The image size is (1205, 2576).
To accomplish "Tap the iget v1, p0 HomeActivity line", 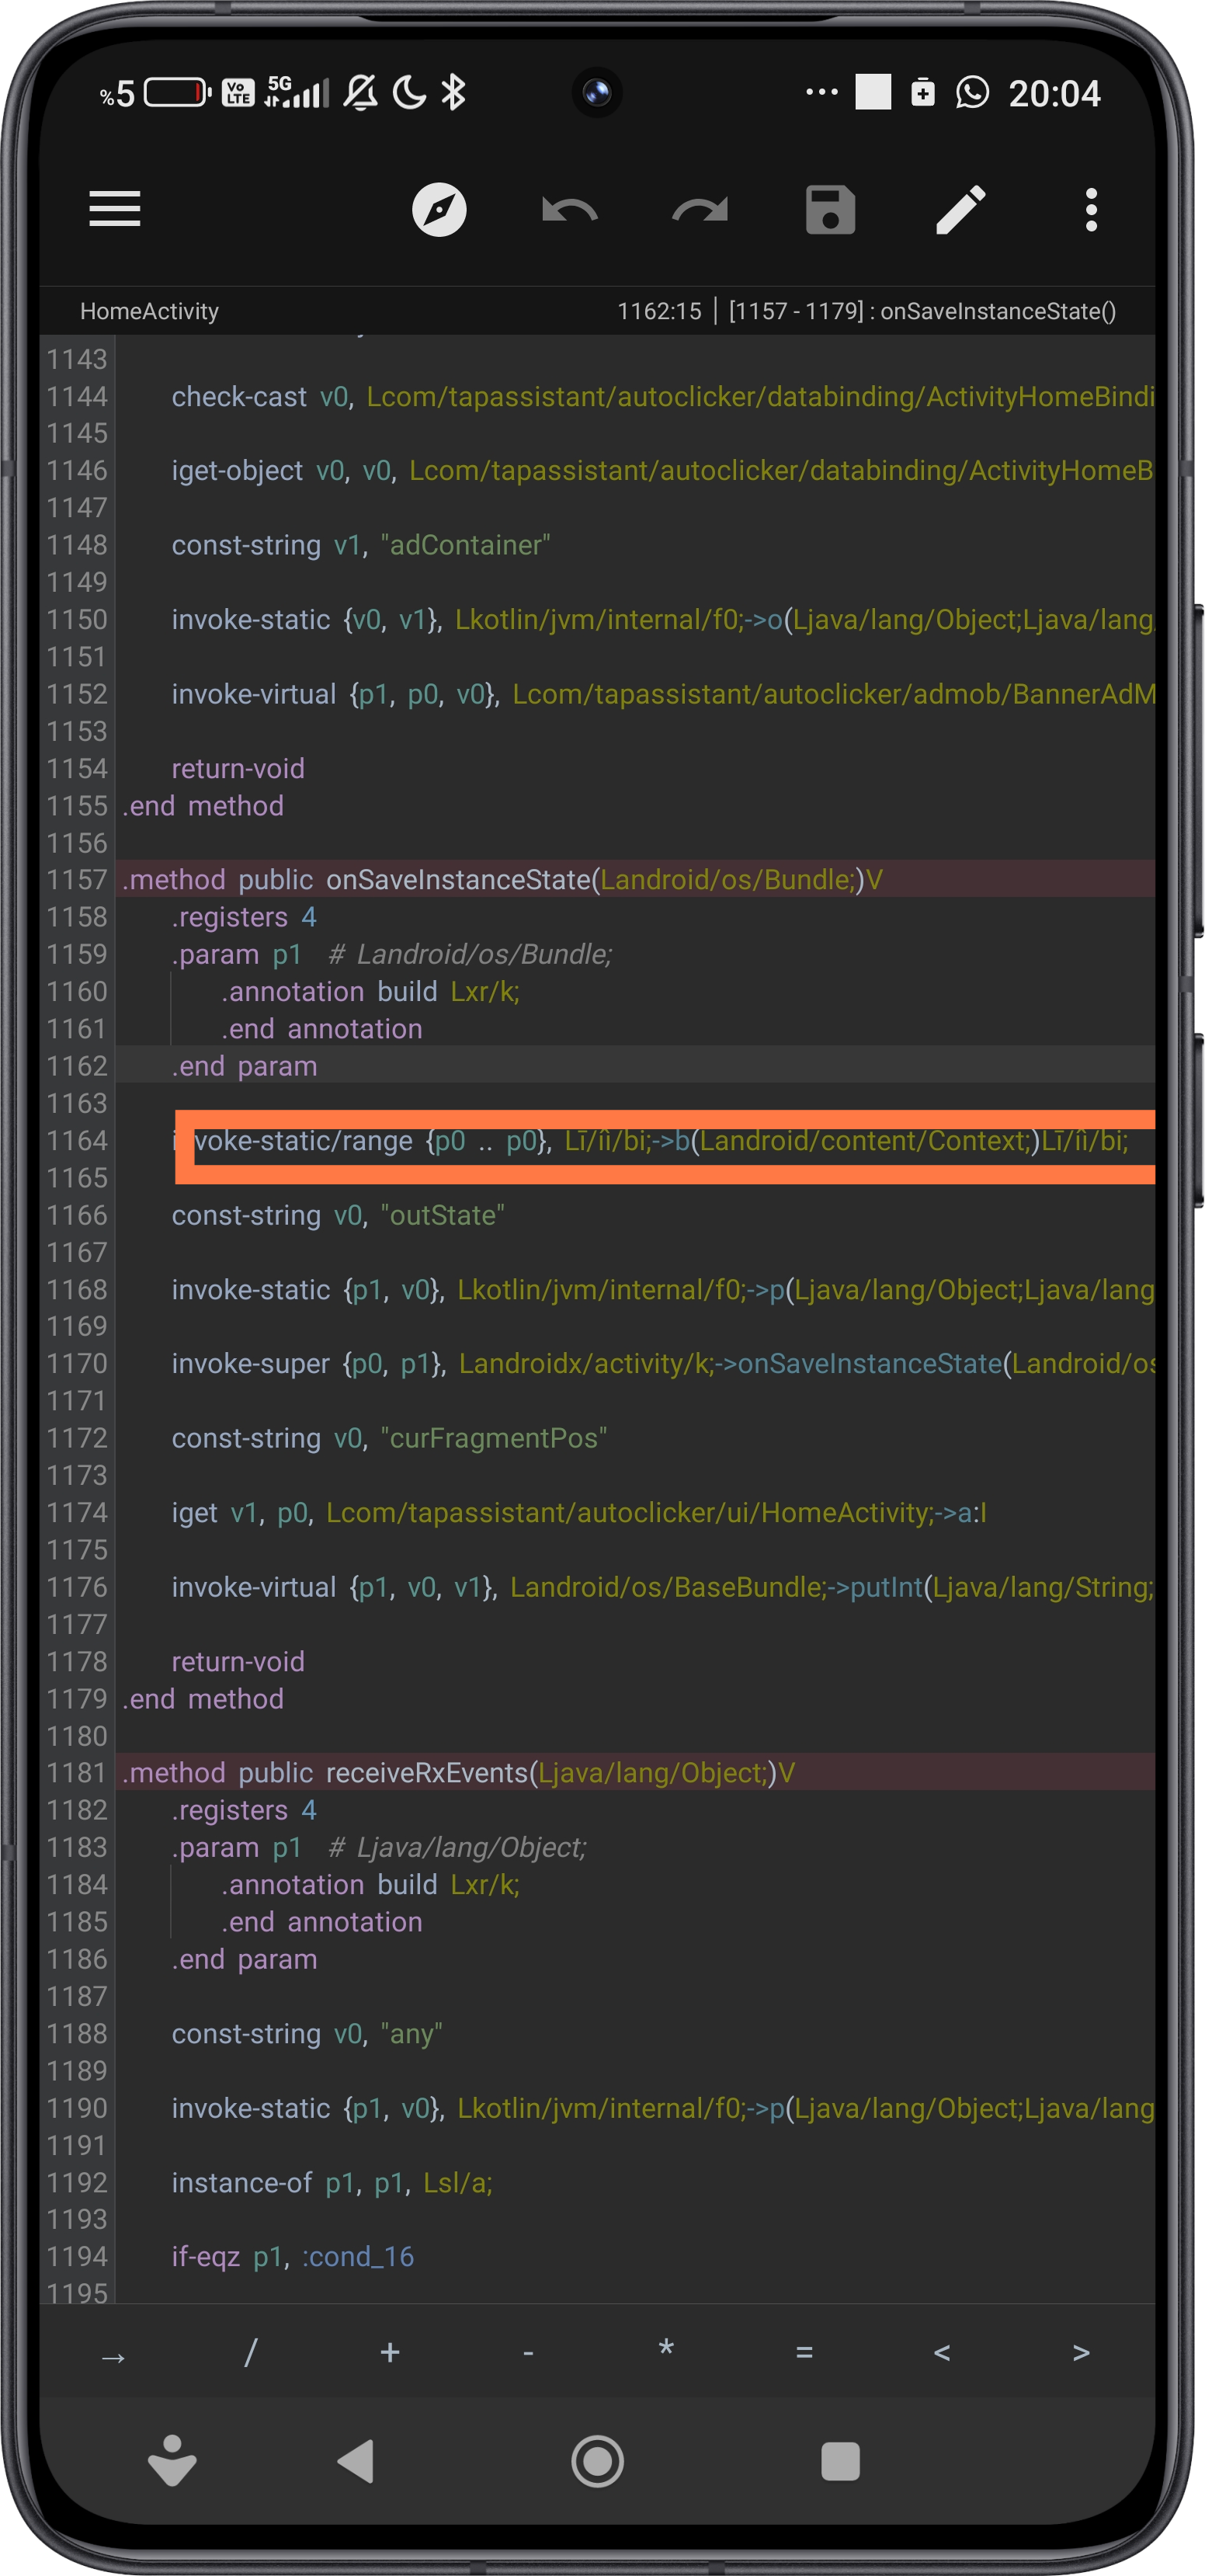I will [x=579, y=1513].
